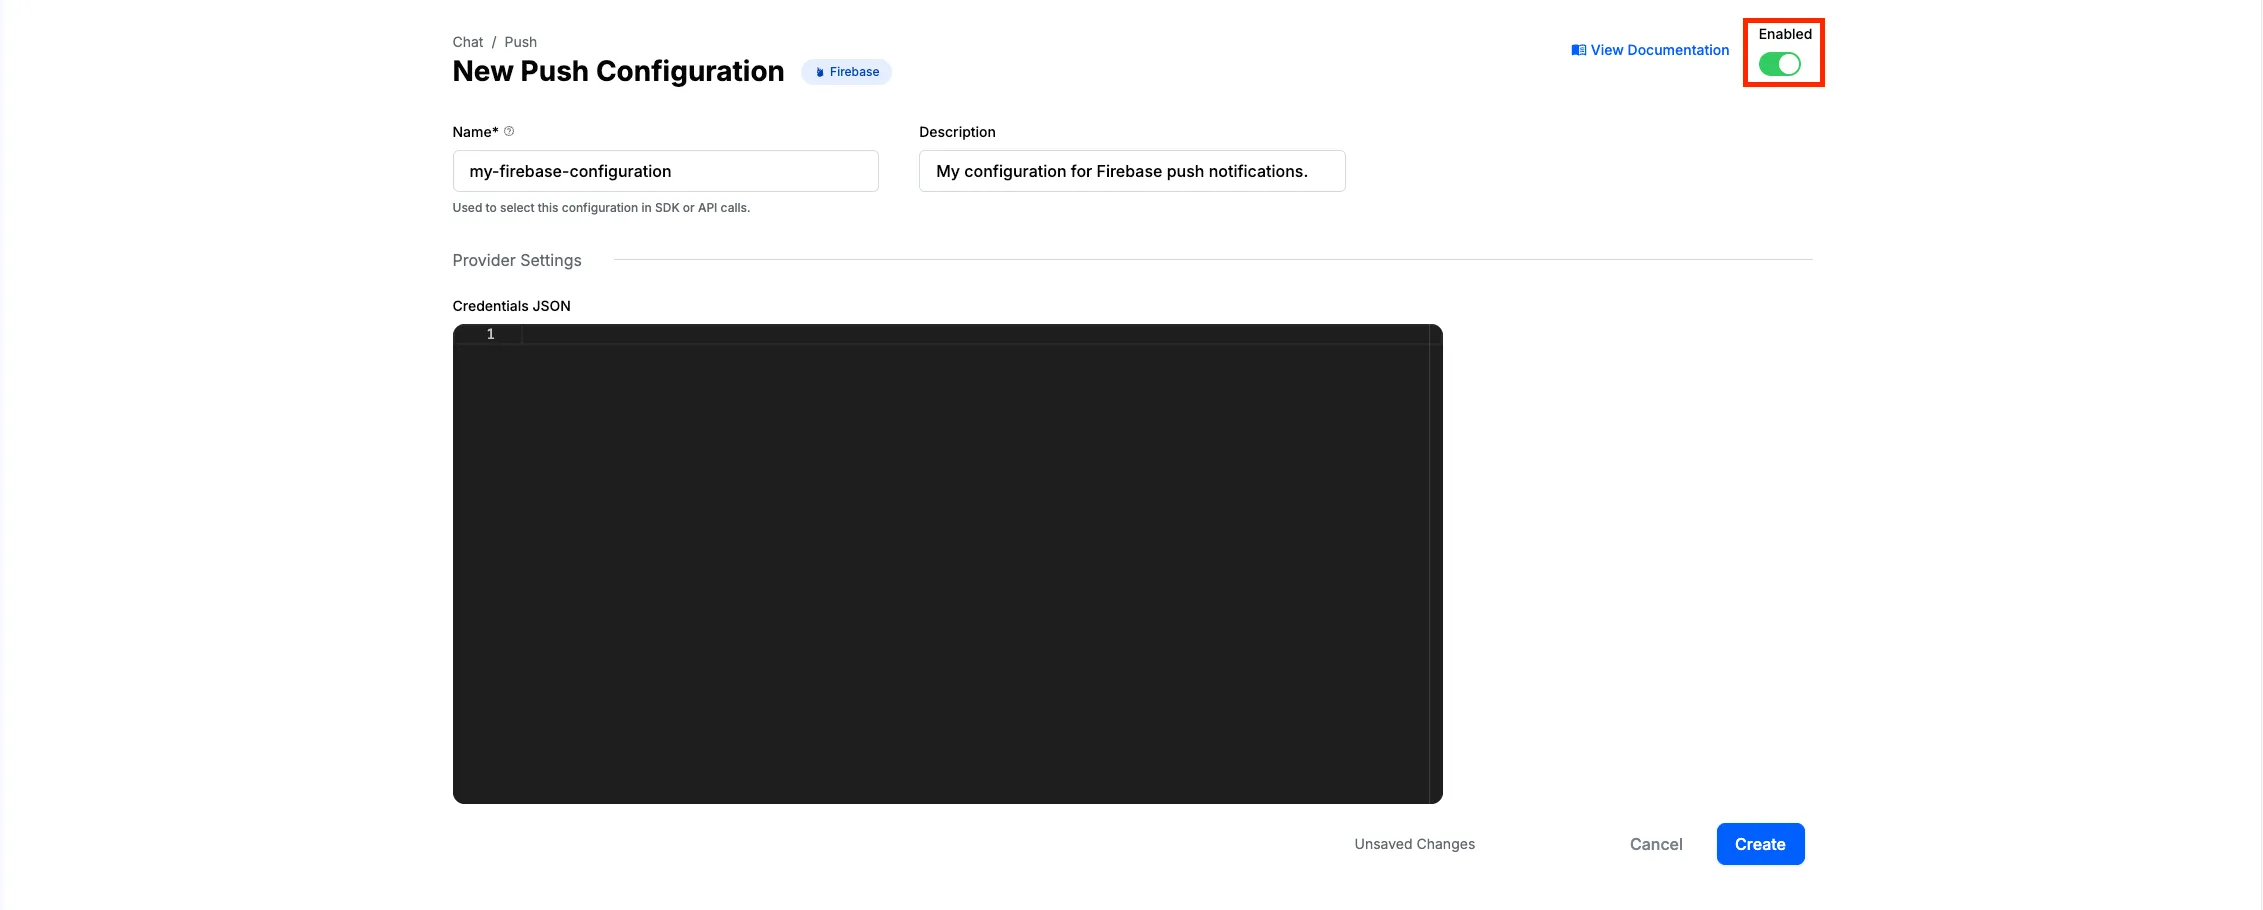Click the Firebase provider badge

[846, 71]
